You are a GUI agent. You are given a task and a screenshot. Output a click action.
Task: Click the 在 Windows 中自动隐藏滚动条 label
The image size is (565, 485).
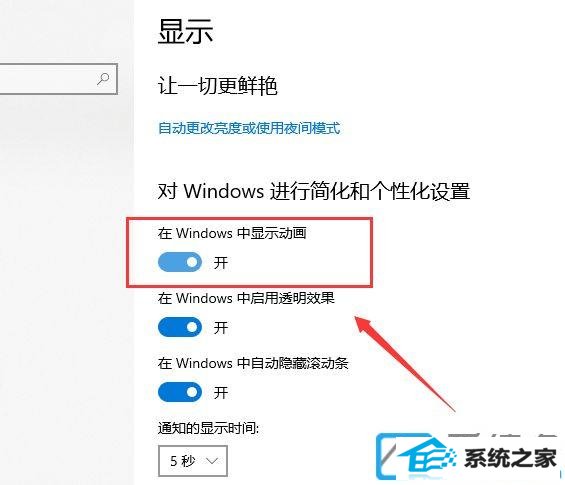point(253,363)
